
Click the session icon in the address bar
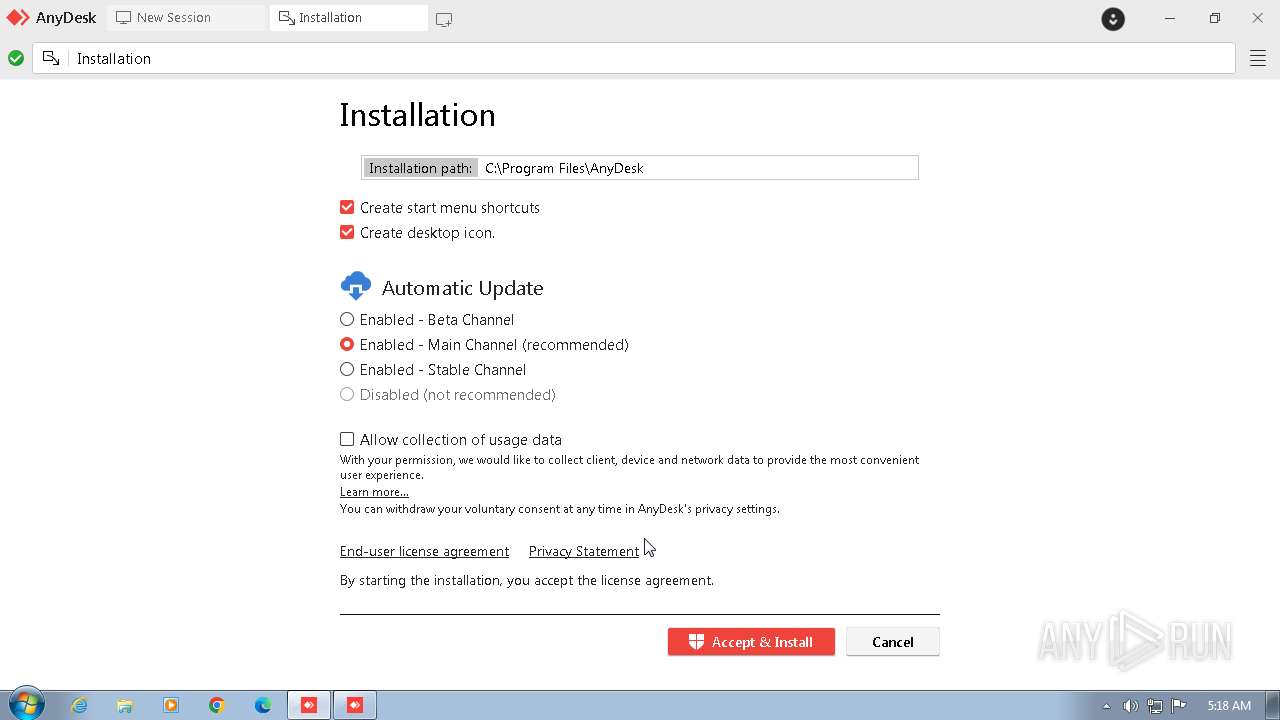click(51, 59)
